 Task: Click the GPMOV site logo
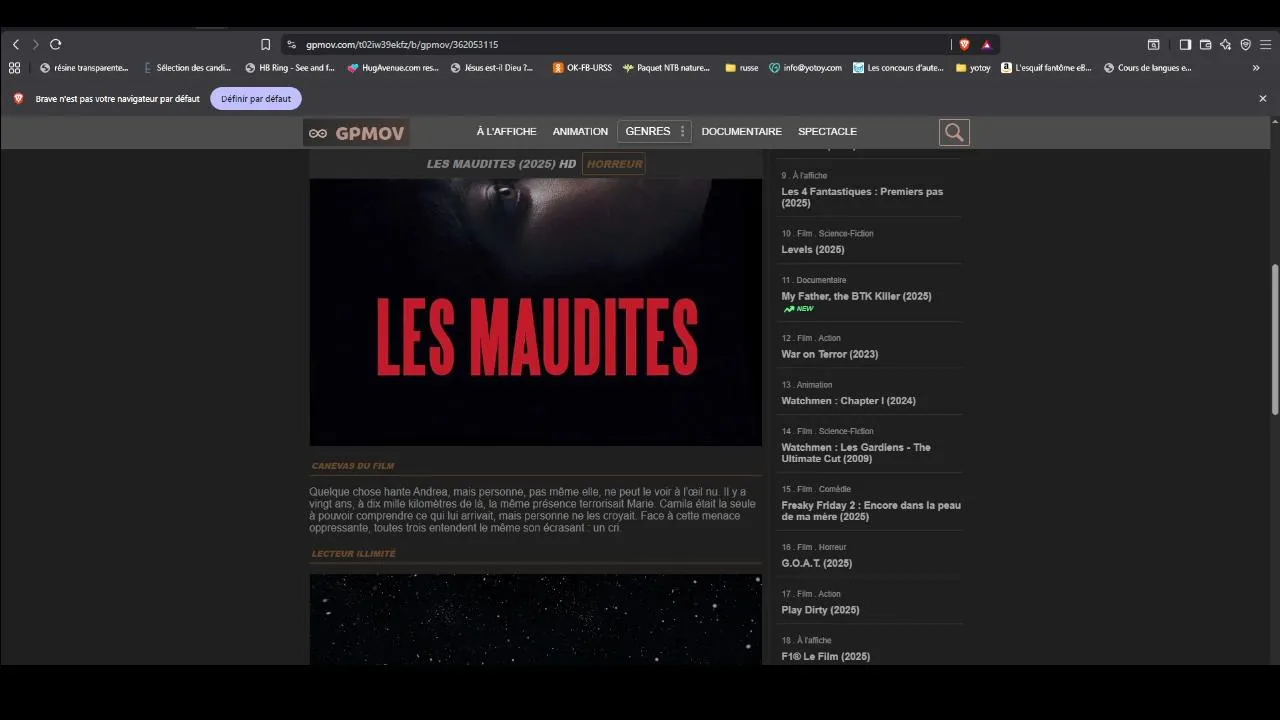tap(356, 133)
